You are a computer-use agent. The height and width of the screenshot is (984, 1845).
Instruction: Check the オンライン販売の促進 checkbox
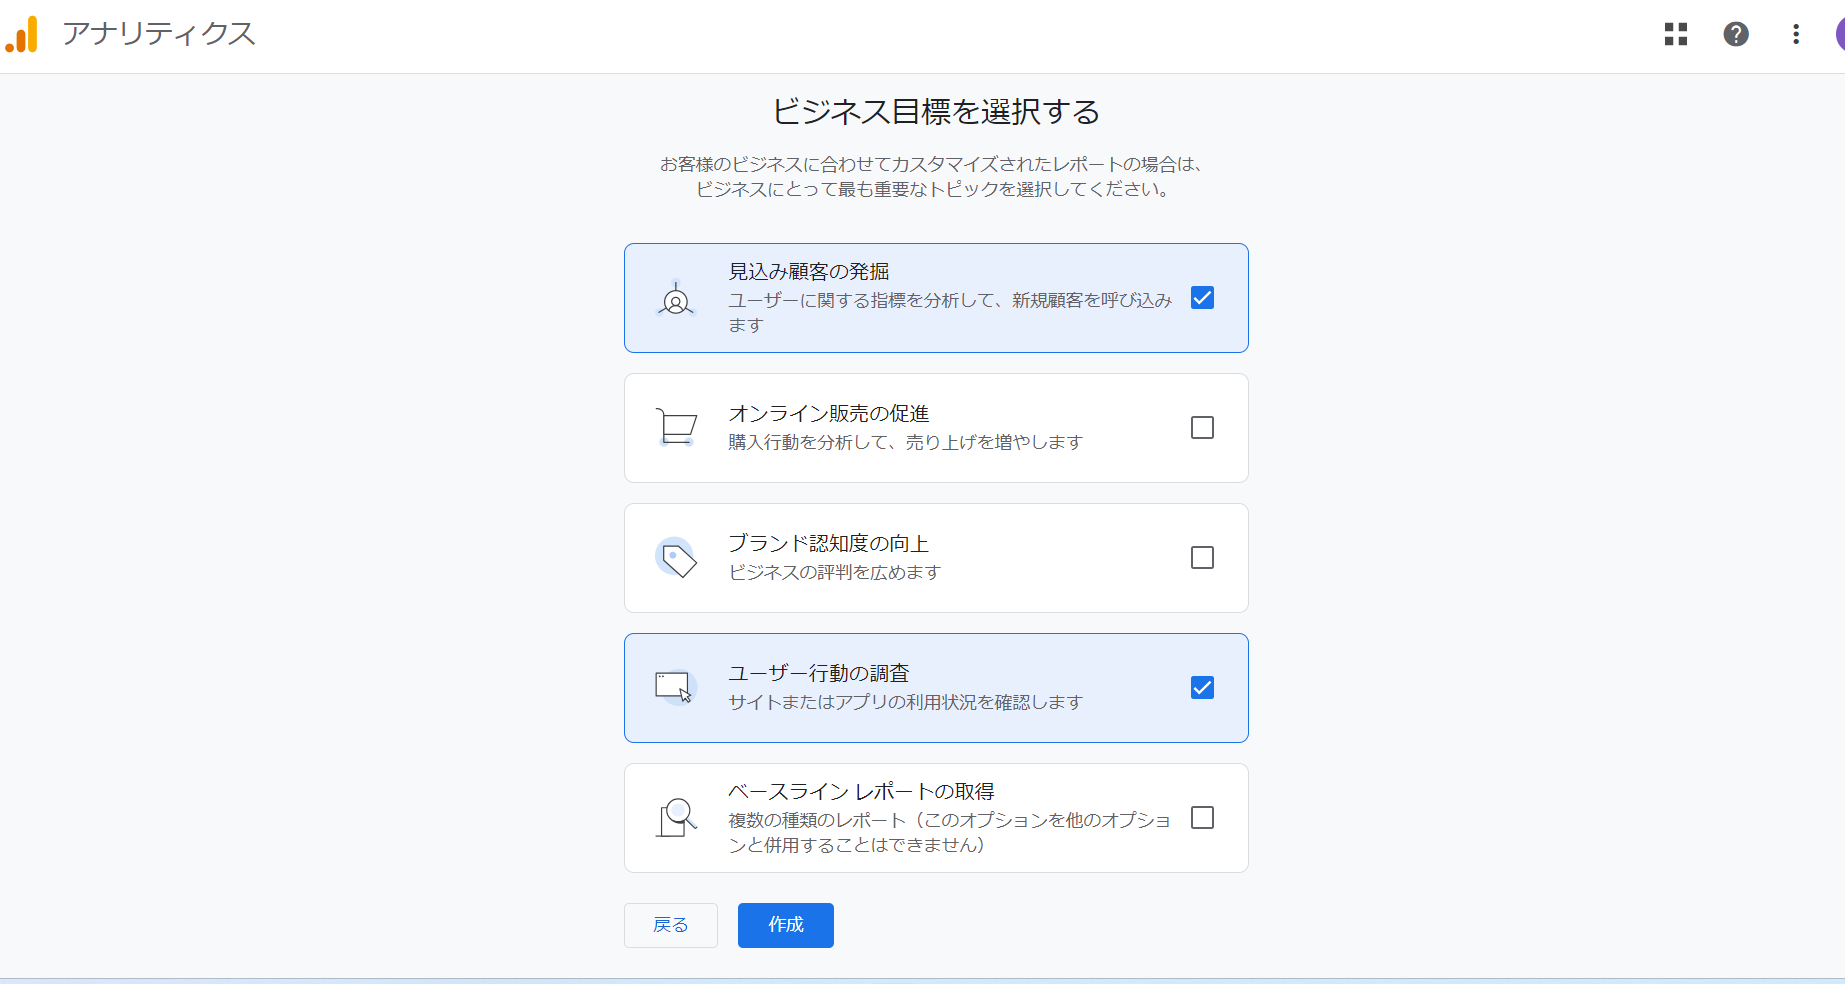click(1202, 428)
